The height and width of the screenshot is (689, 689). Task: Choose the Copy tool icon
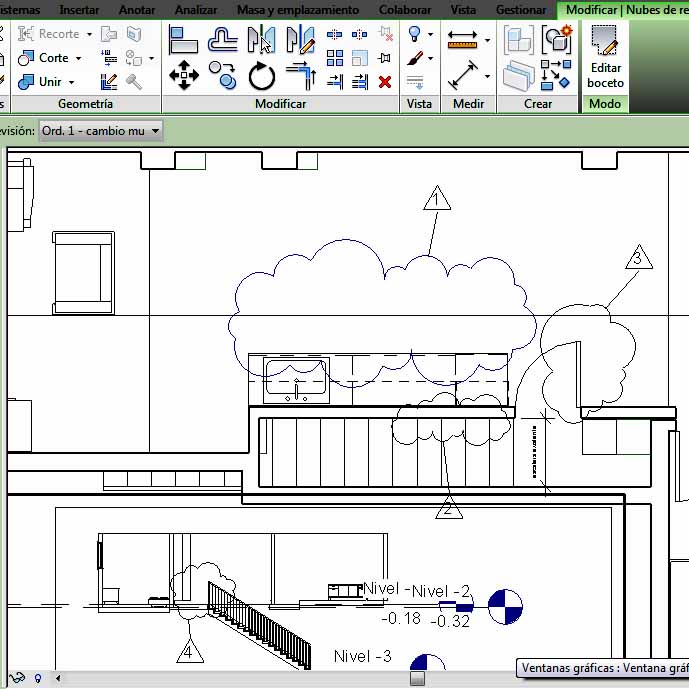point(222,74)
